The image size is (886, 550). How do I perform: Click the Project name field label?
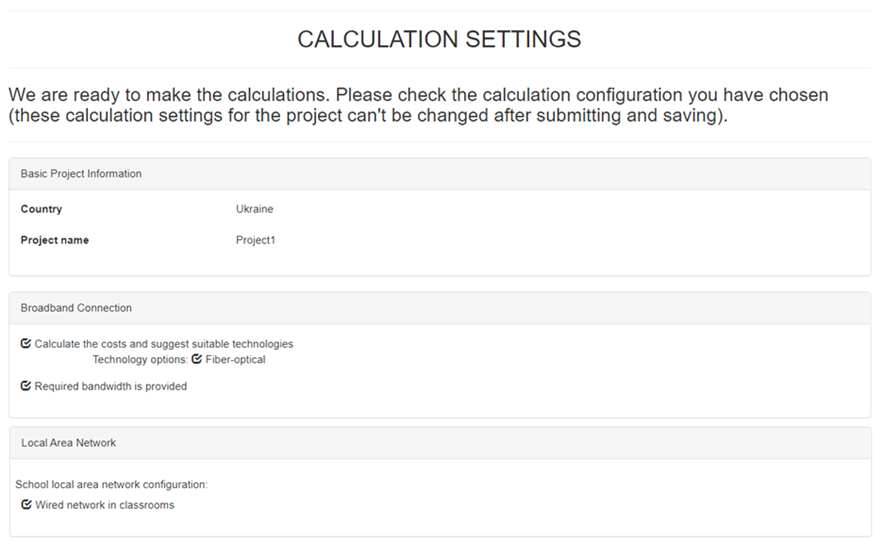coord(54,240)
